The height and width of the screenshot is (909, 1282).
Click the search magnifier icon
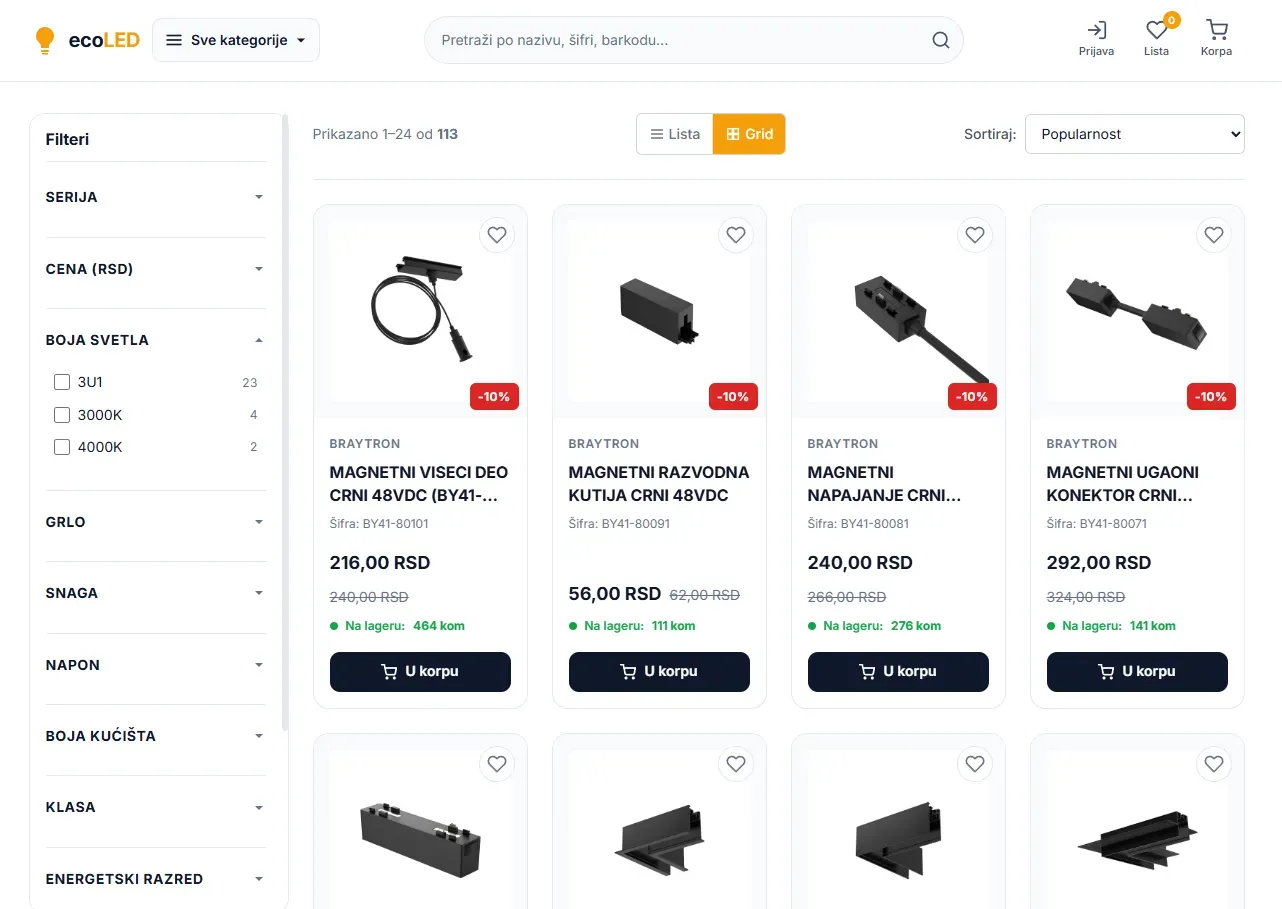tap(940, 40)
